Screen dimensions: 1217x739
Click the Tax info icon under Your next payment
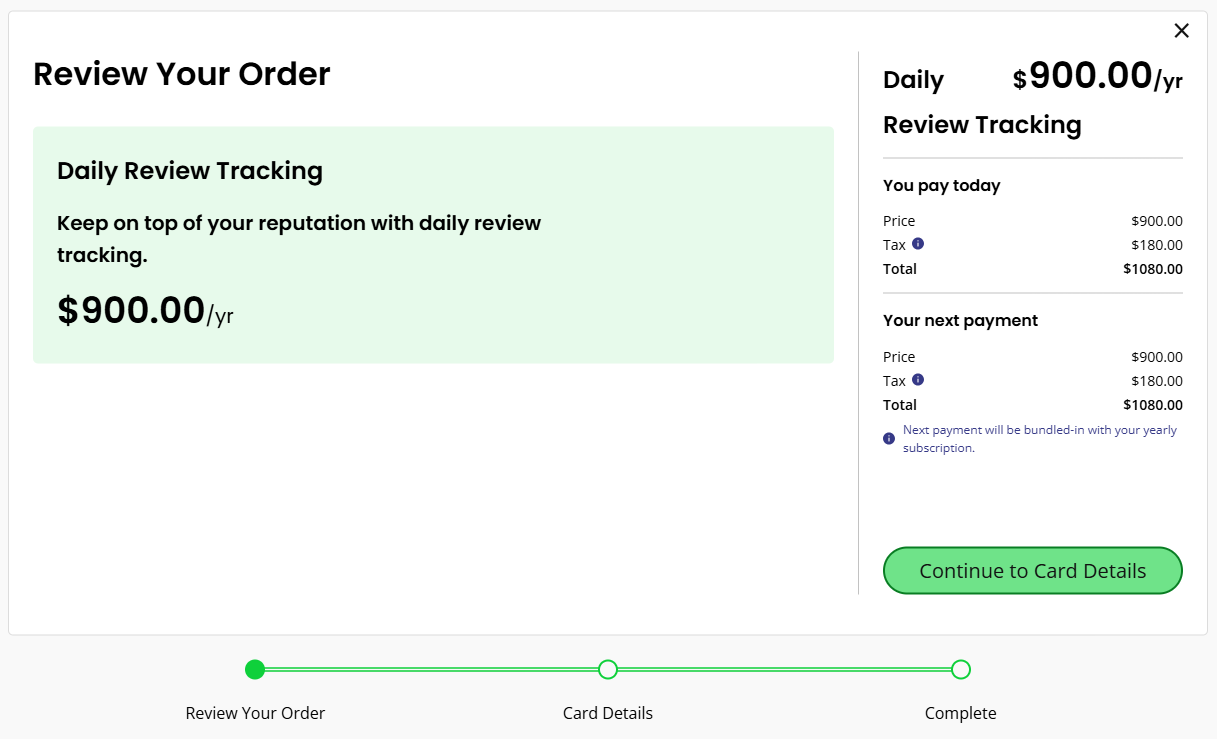[x=918, y=379]
